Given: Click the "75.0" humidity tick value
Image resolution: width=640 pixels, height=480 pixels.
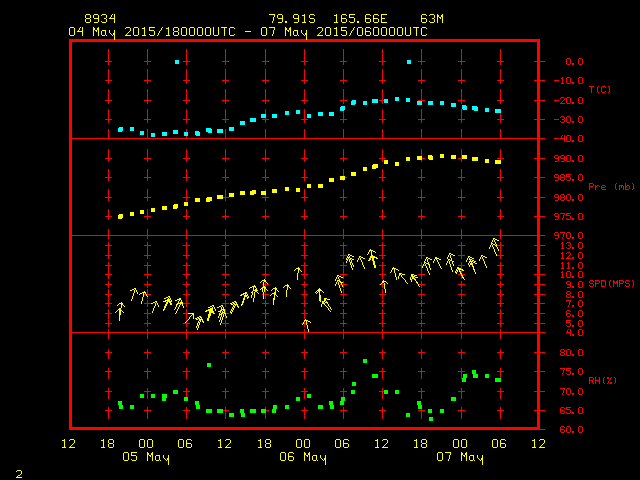Looking at the screenshot, I should [x=571, y=371].
